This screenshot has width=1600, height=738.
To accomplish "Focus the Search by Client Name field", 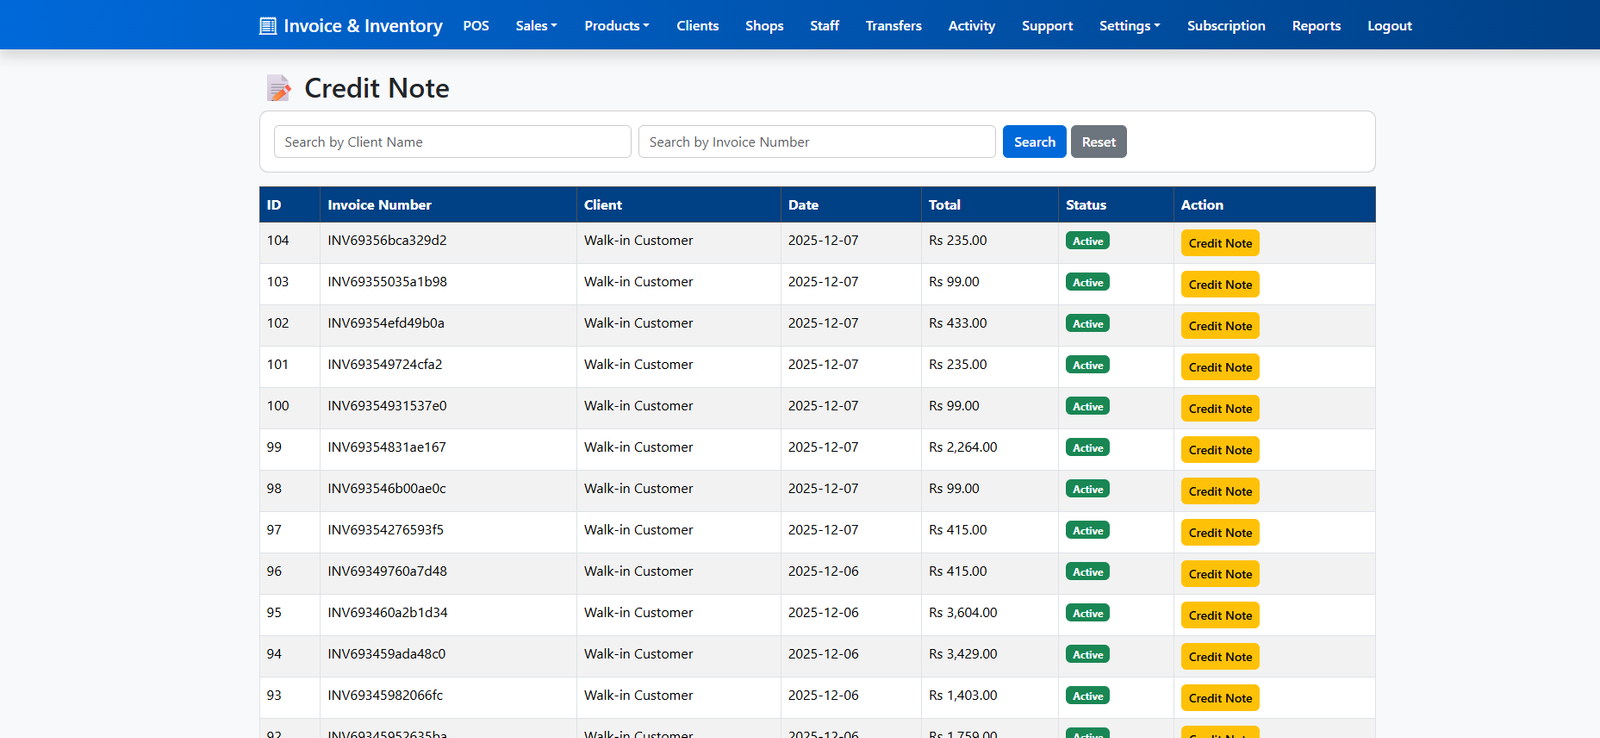I will [x=452, y=142].
